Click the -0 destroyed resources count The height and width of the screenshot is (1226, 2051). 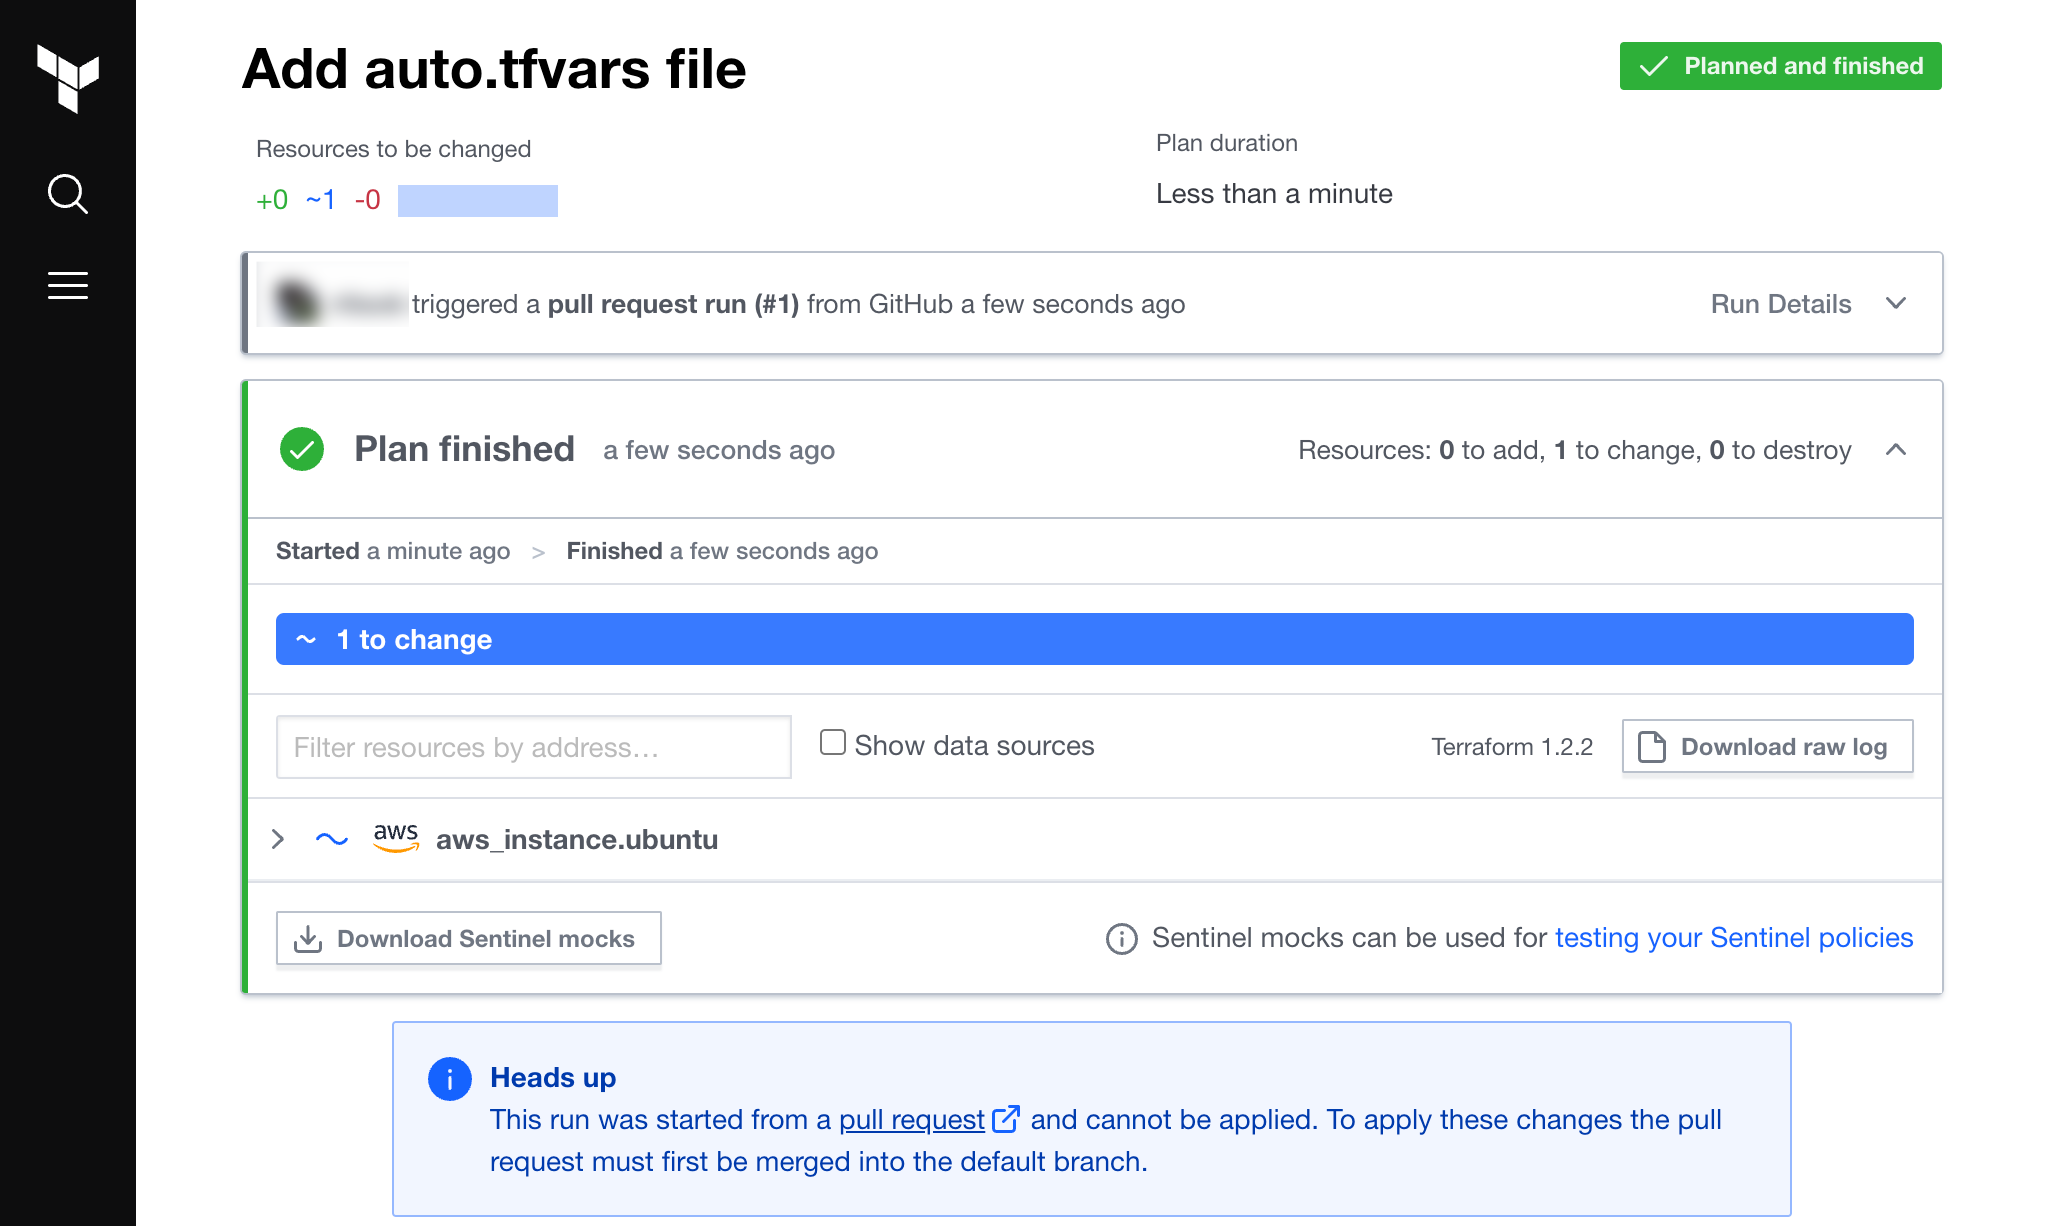(x=367, y=199)
